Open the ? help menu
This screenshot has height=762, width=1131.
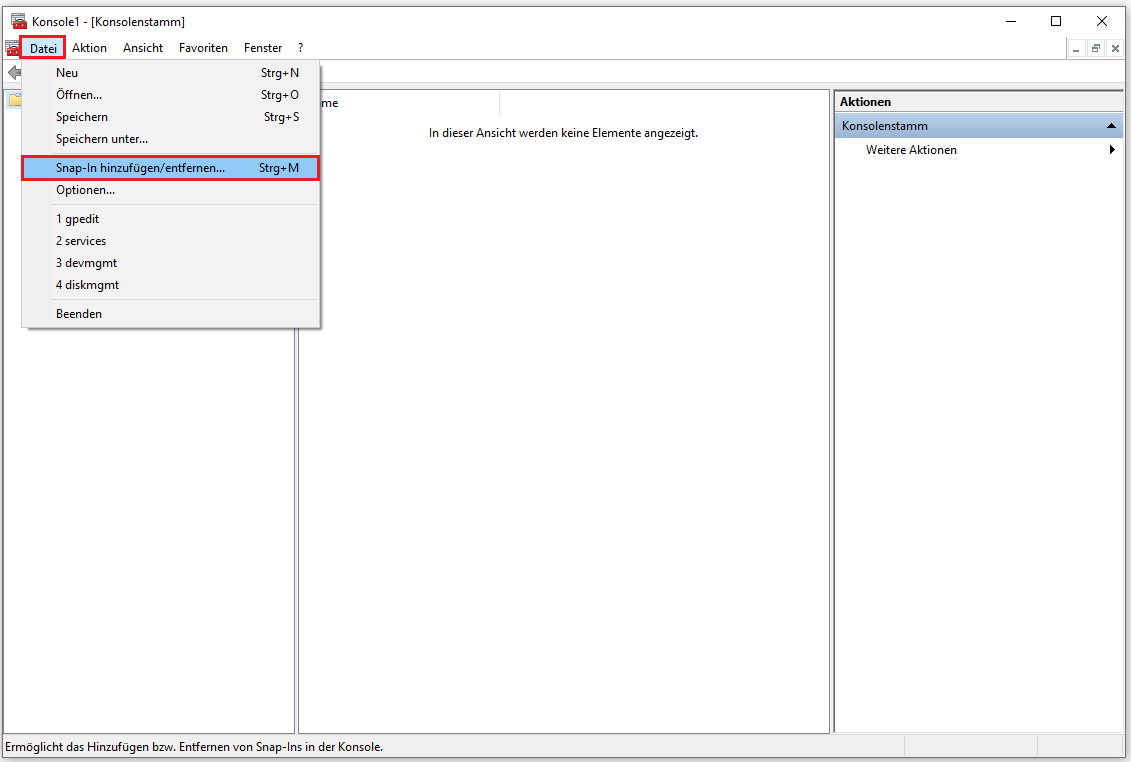(x=301, y=48)
